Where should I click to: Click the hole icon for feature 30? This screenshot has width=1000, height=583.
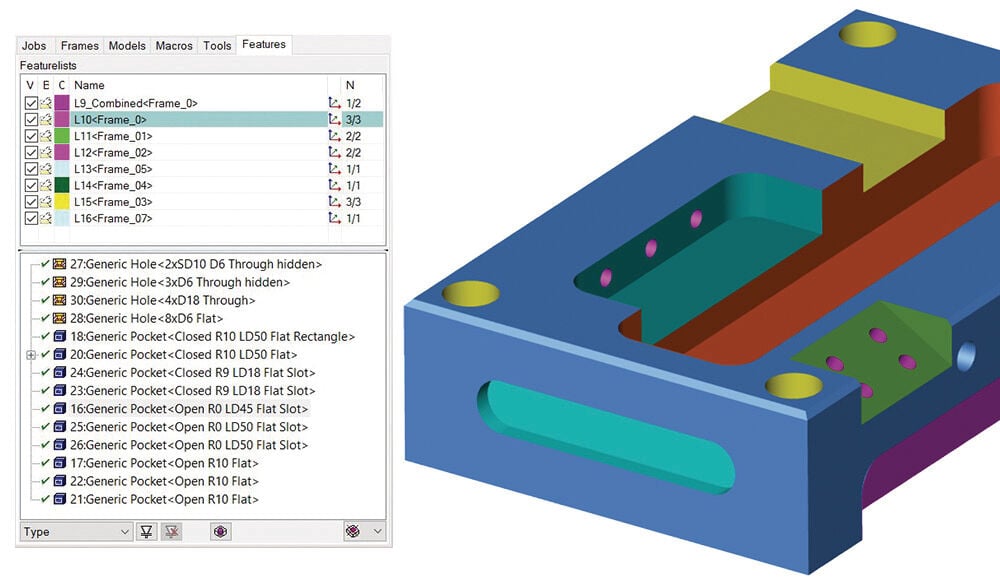pyautogui.click(x=59, y=300)
